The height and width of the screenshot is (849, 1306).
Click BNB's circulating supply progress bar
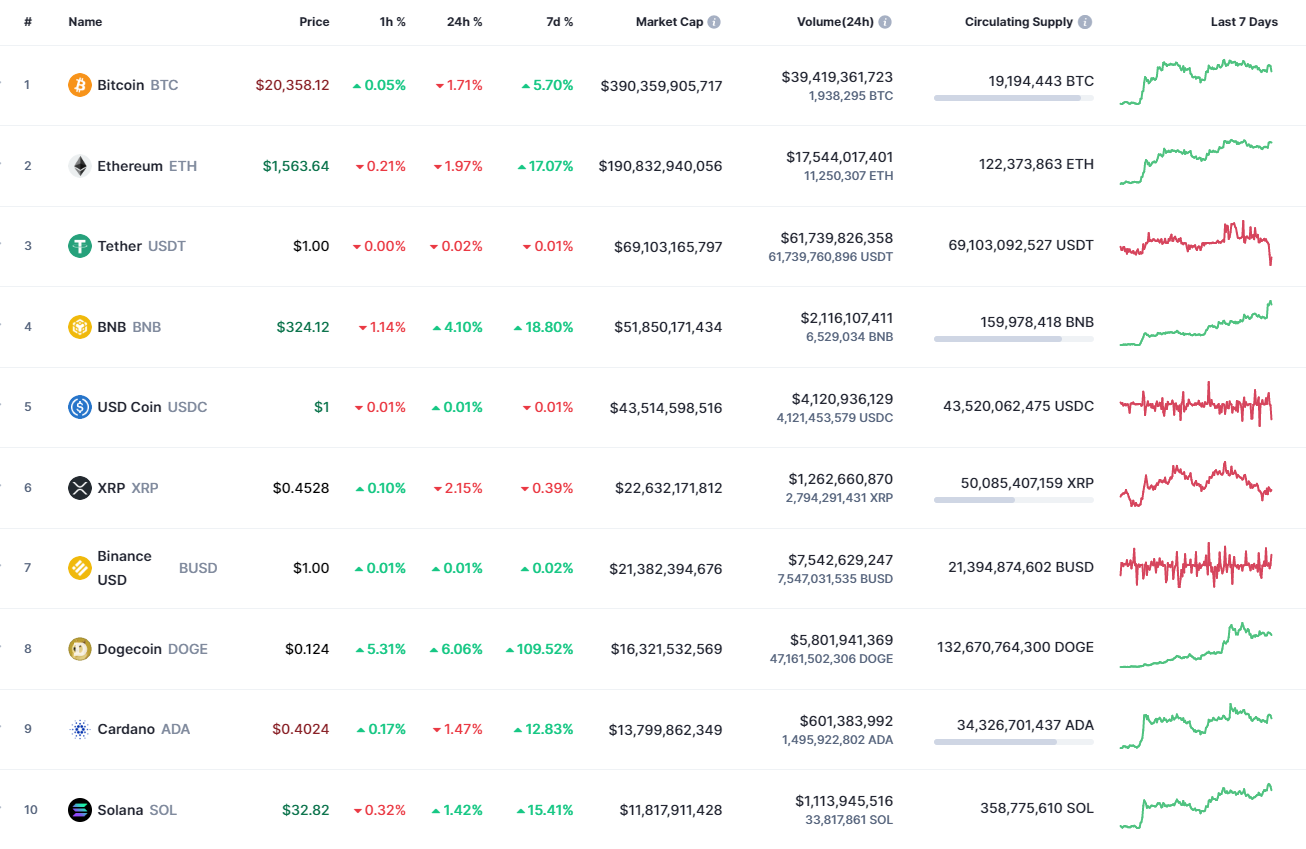1013,338
